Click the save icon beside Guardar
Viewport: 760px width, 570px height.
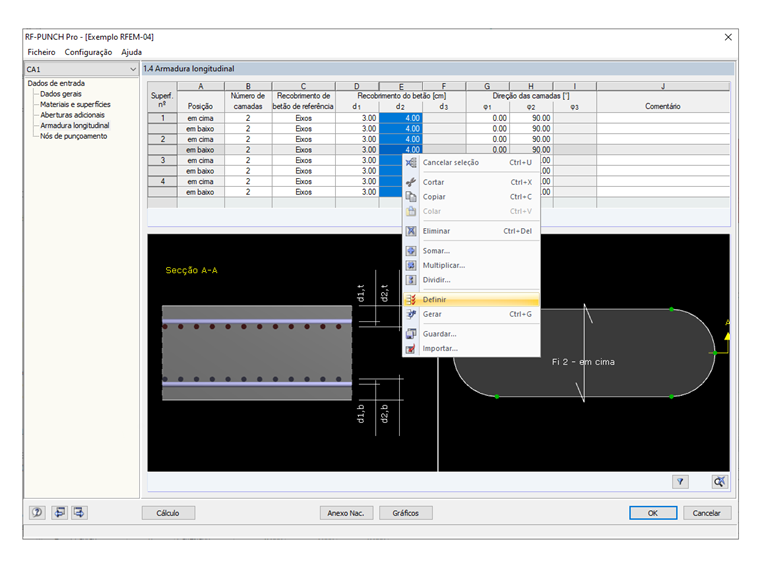click(411, 334)
